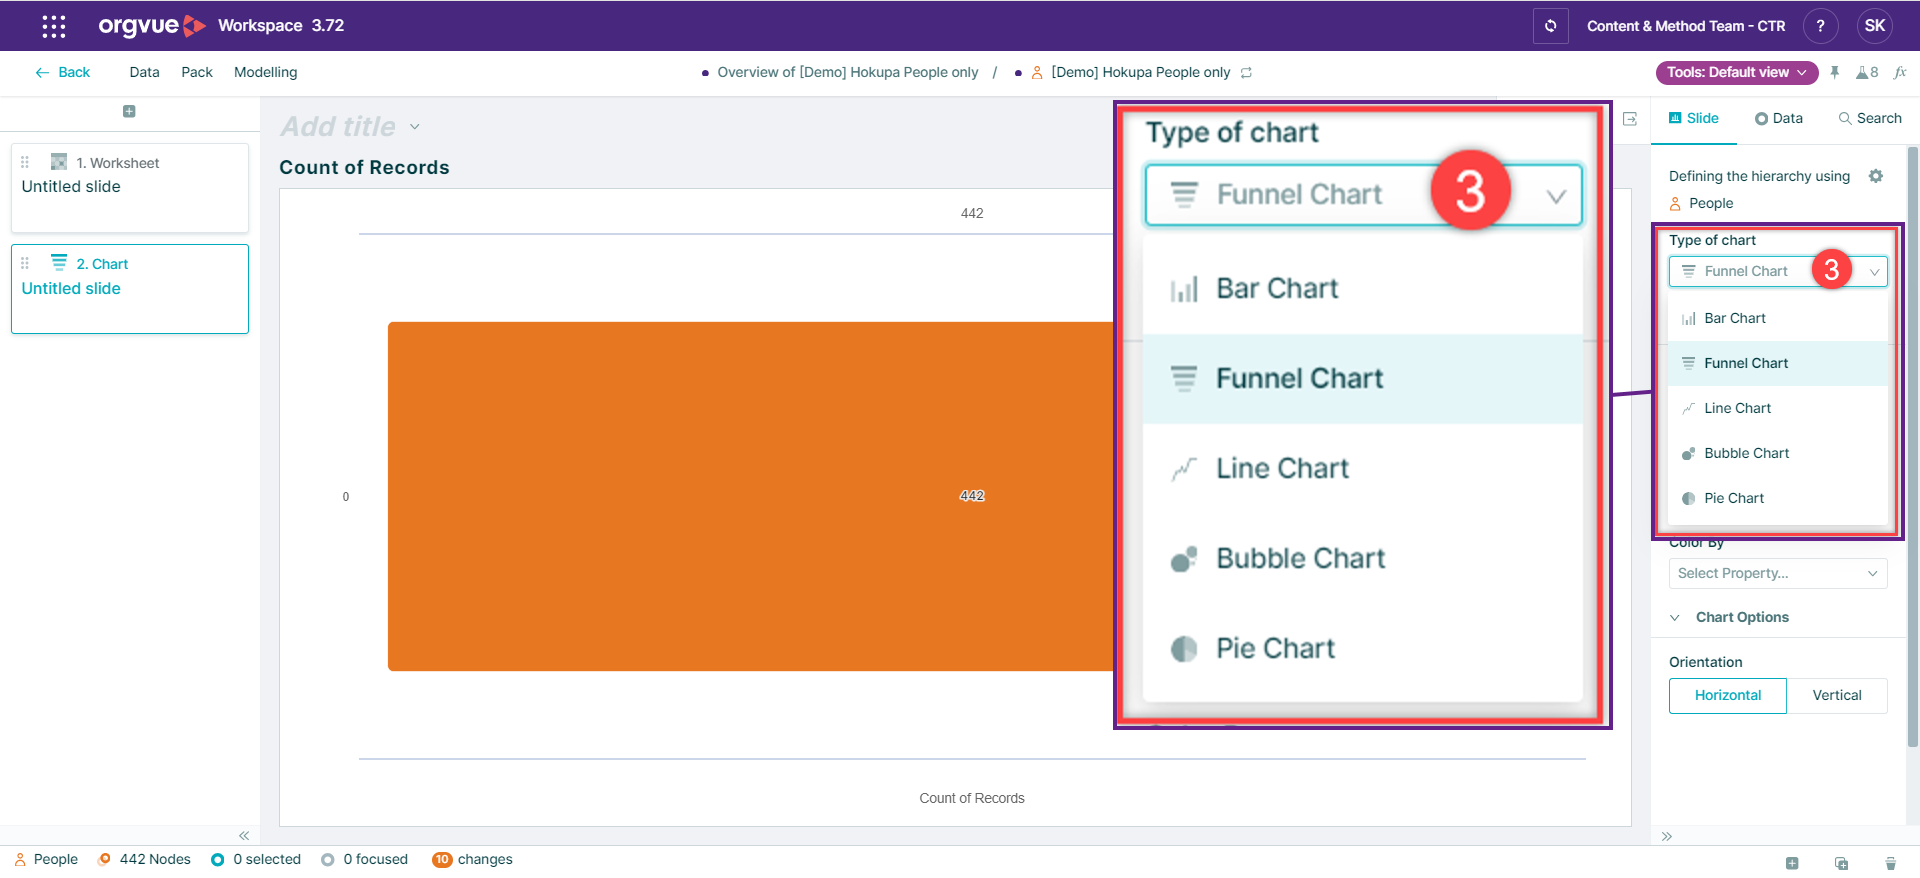
Task: Collapse the slide list with double-left chevron
Action: tap(244, 835)
